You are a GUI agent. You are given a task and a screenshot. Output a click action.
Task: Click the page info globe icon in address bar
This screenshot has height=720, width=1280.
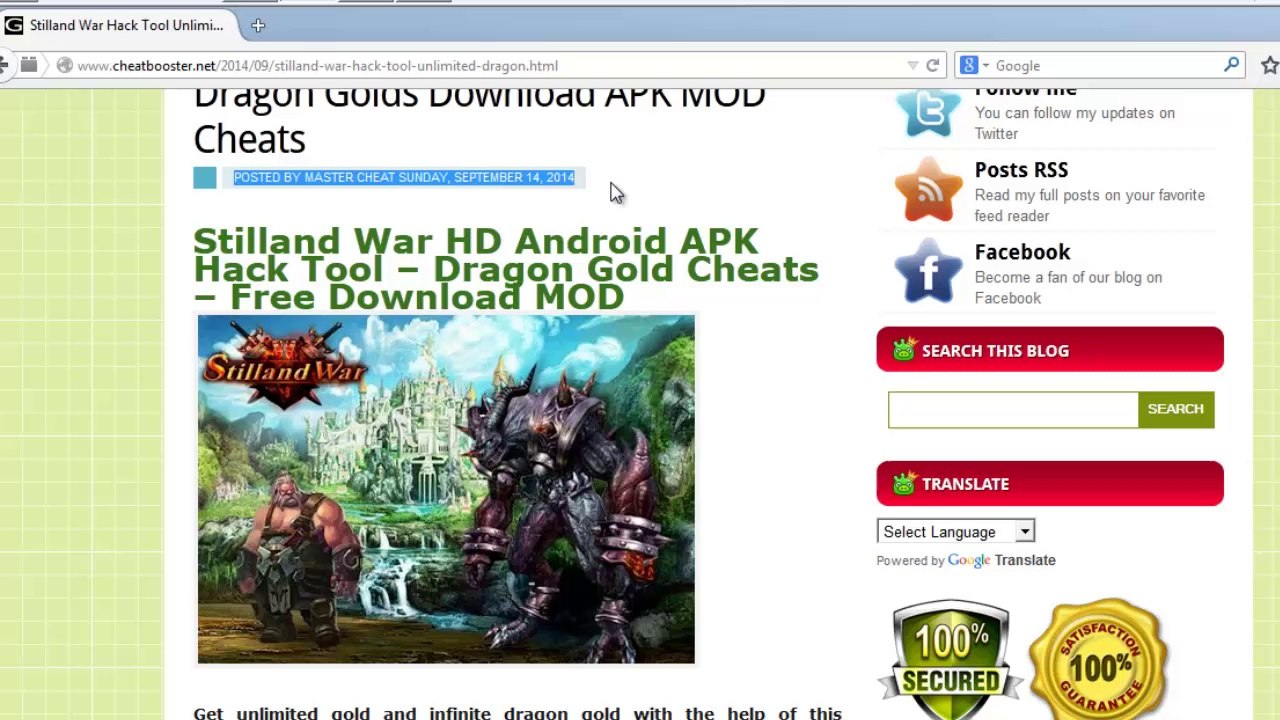point(65,66)
